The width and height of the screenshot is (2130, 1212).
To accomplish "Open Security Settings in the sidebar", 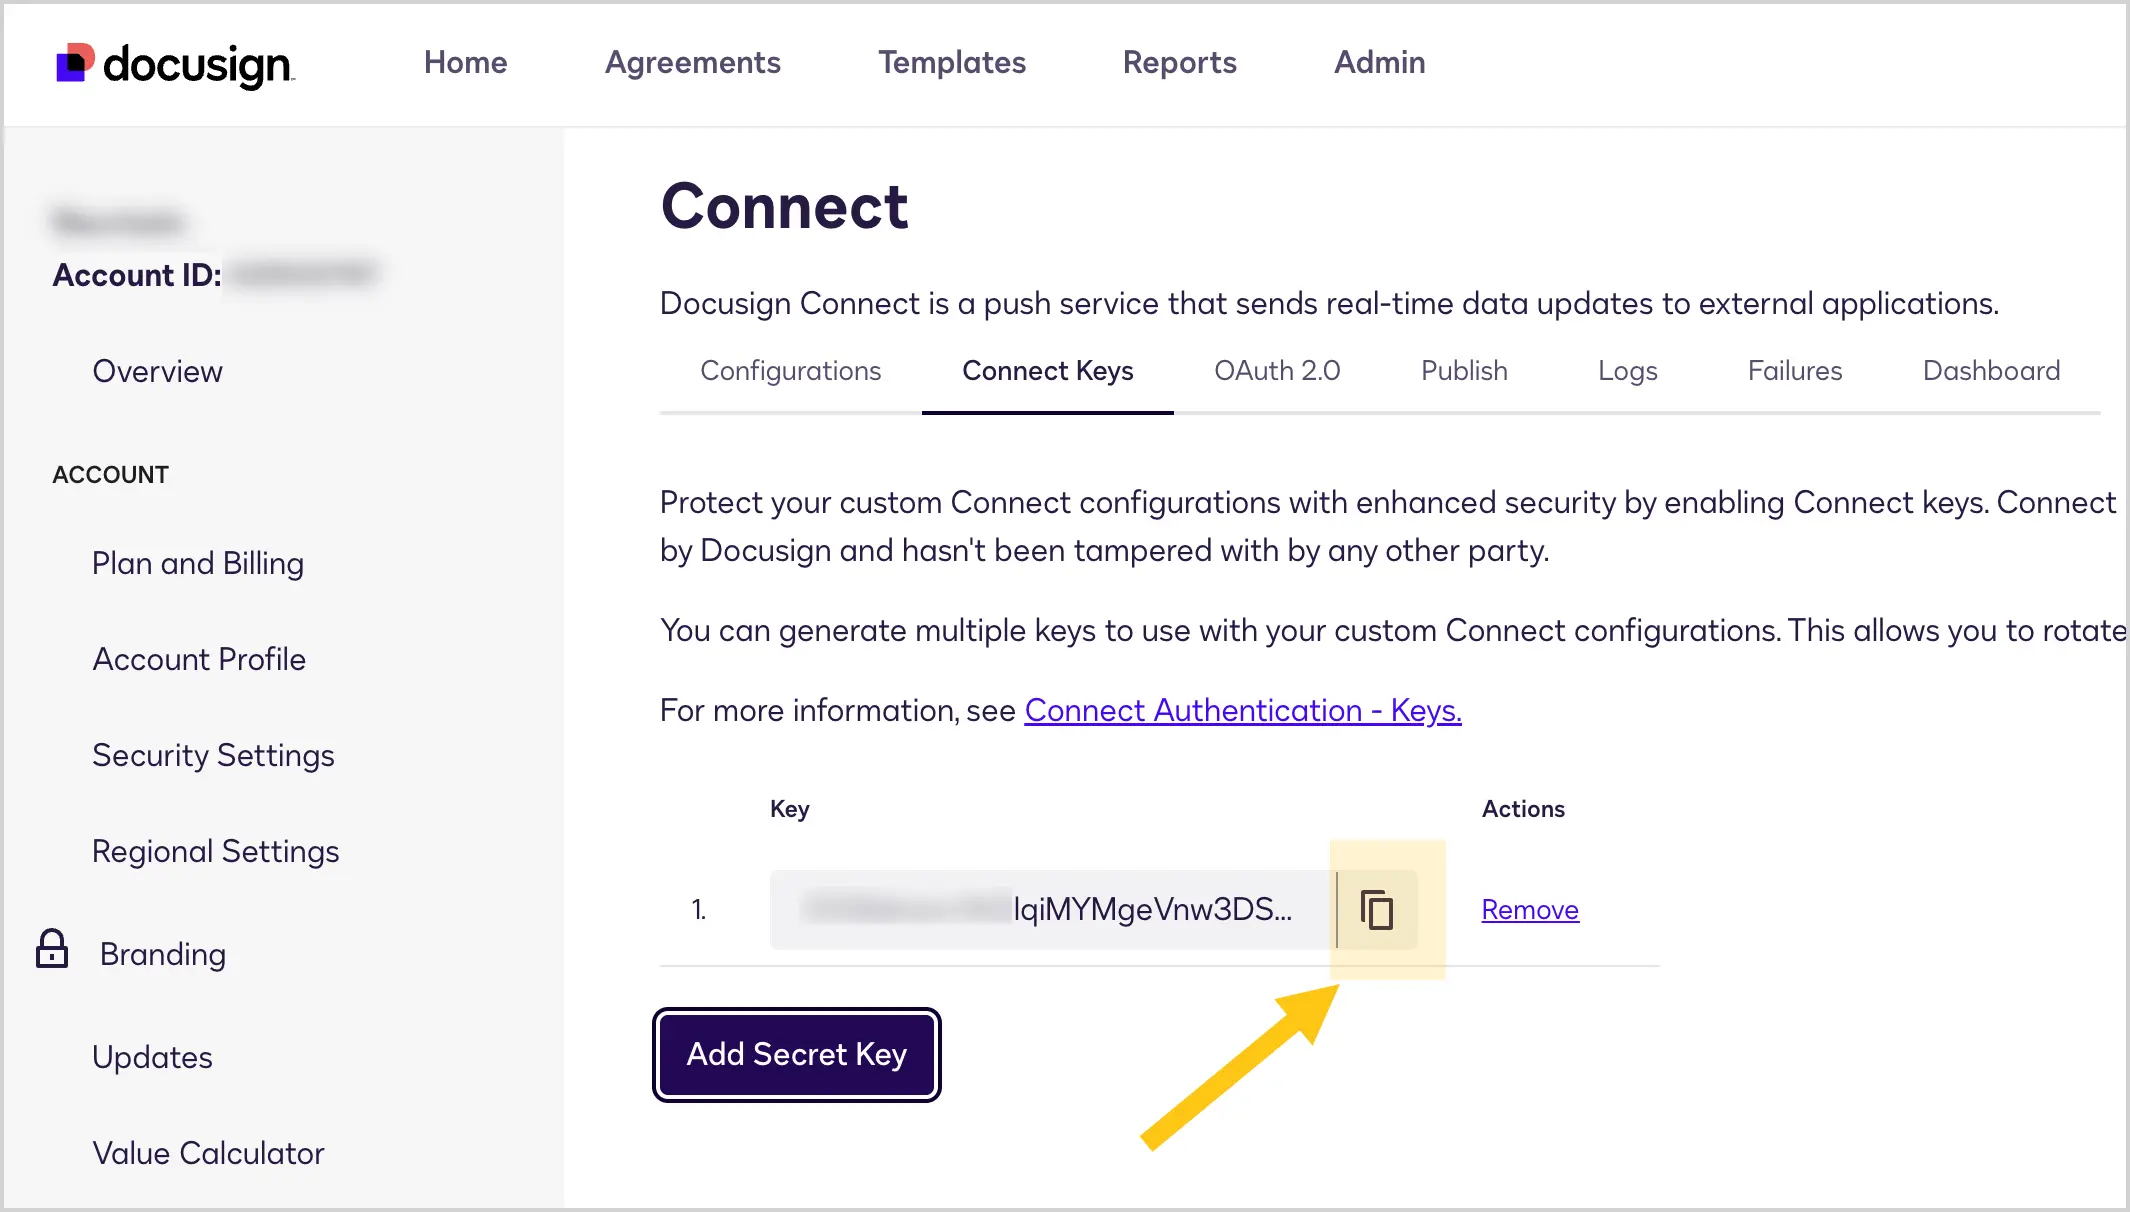I will [213, 755].
